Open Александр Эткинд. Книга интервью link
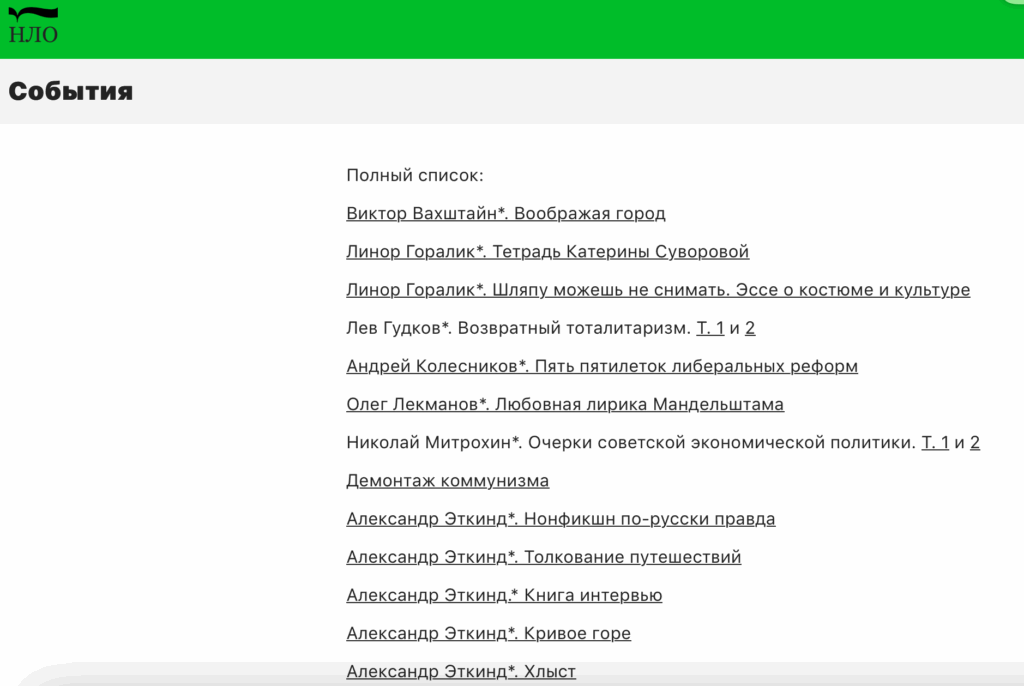 pyautogui.click(x=504, y=596)
